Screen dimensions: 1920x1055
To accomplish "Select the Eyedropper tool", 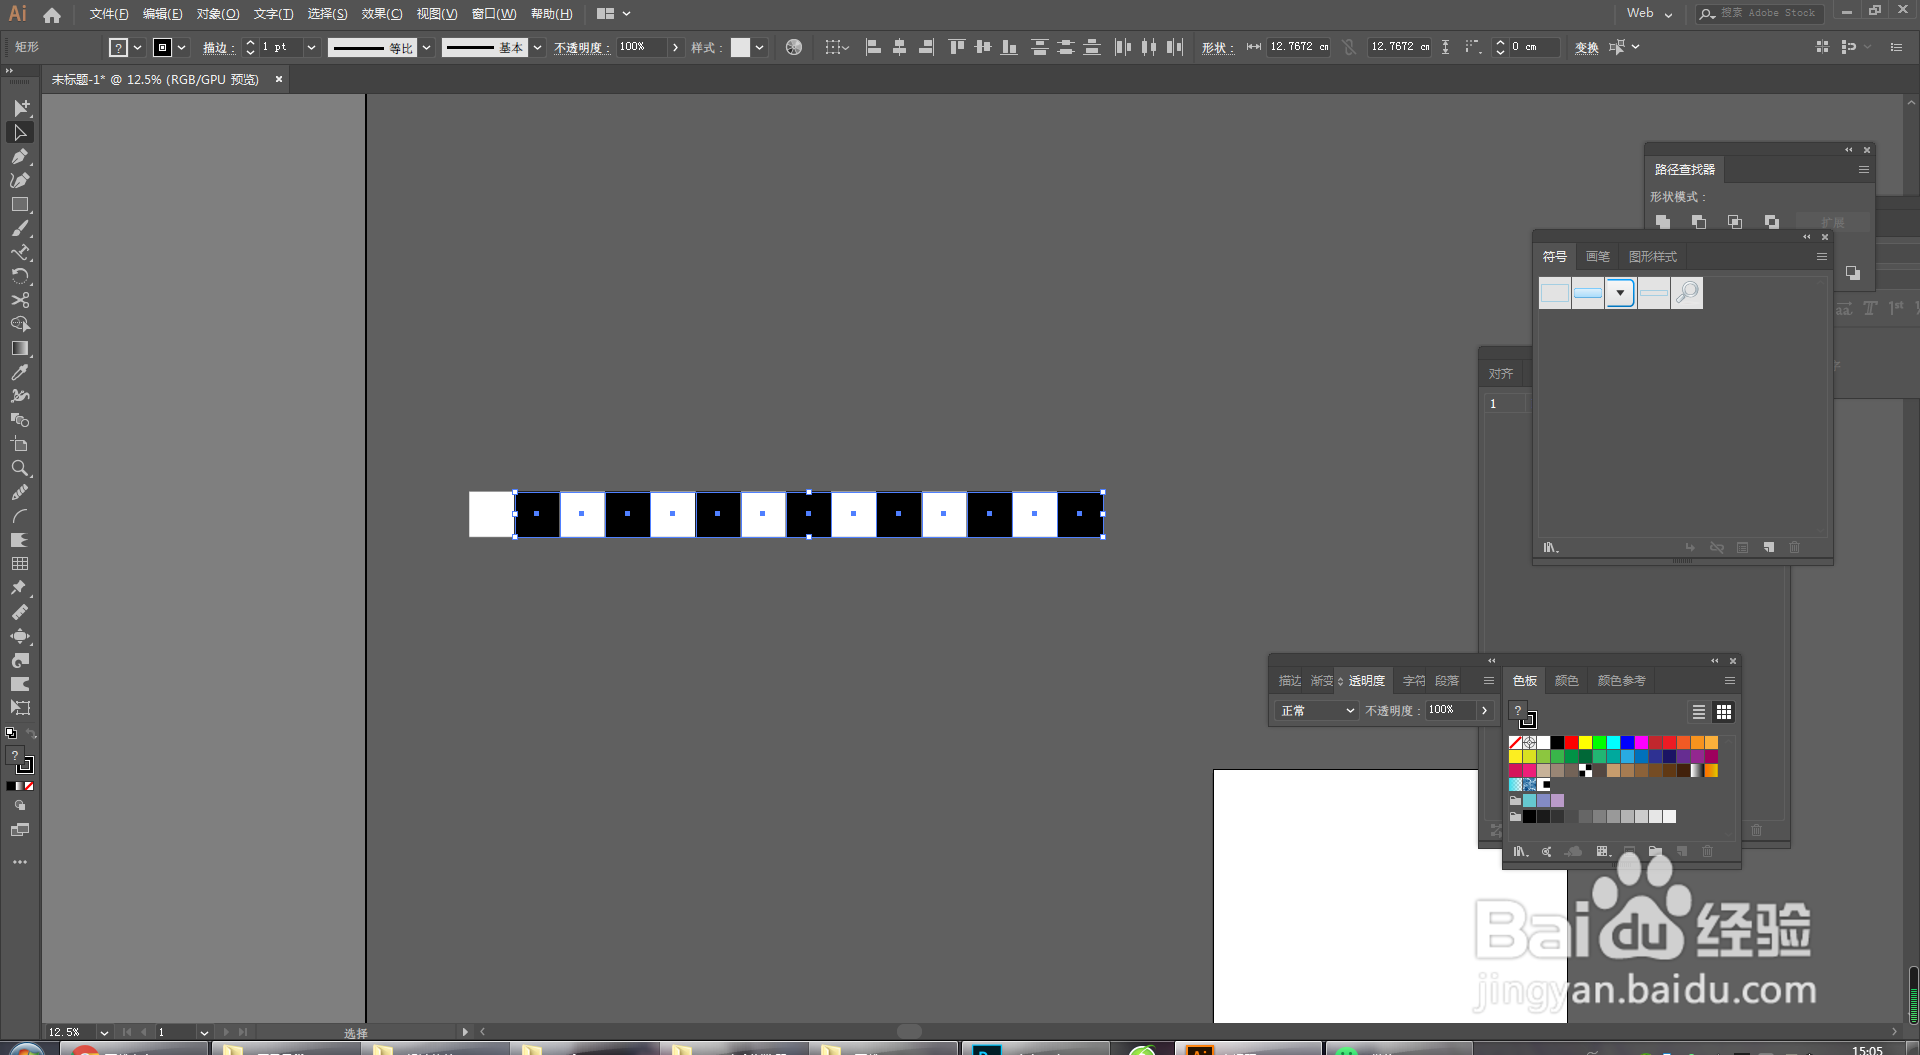I will (x=20, y=372).
